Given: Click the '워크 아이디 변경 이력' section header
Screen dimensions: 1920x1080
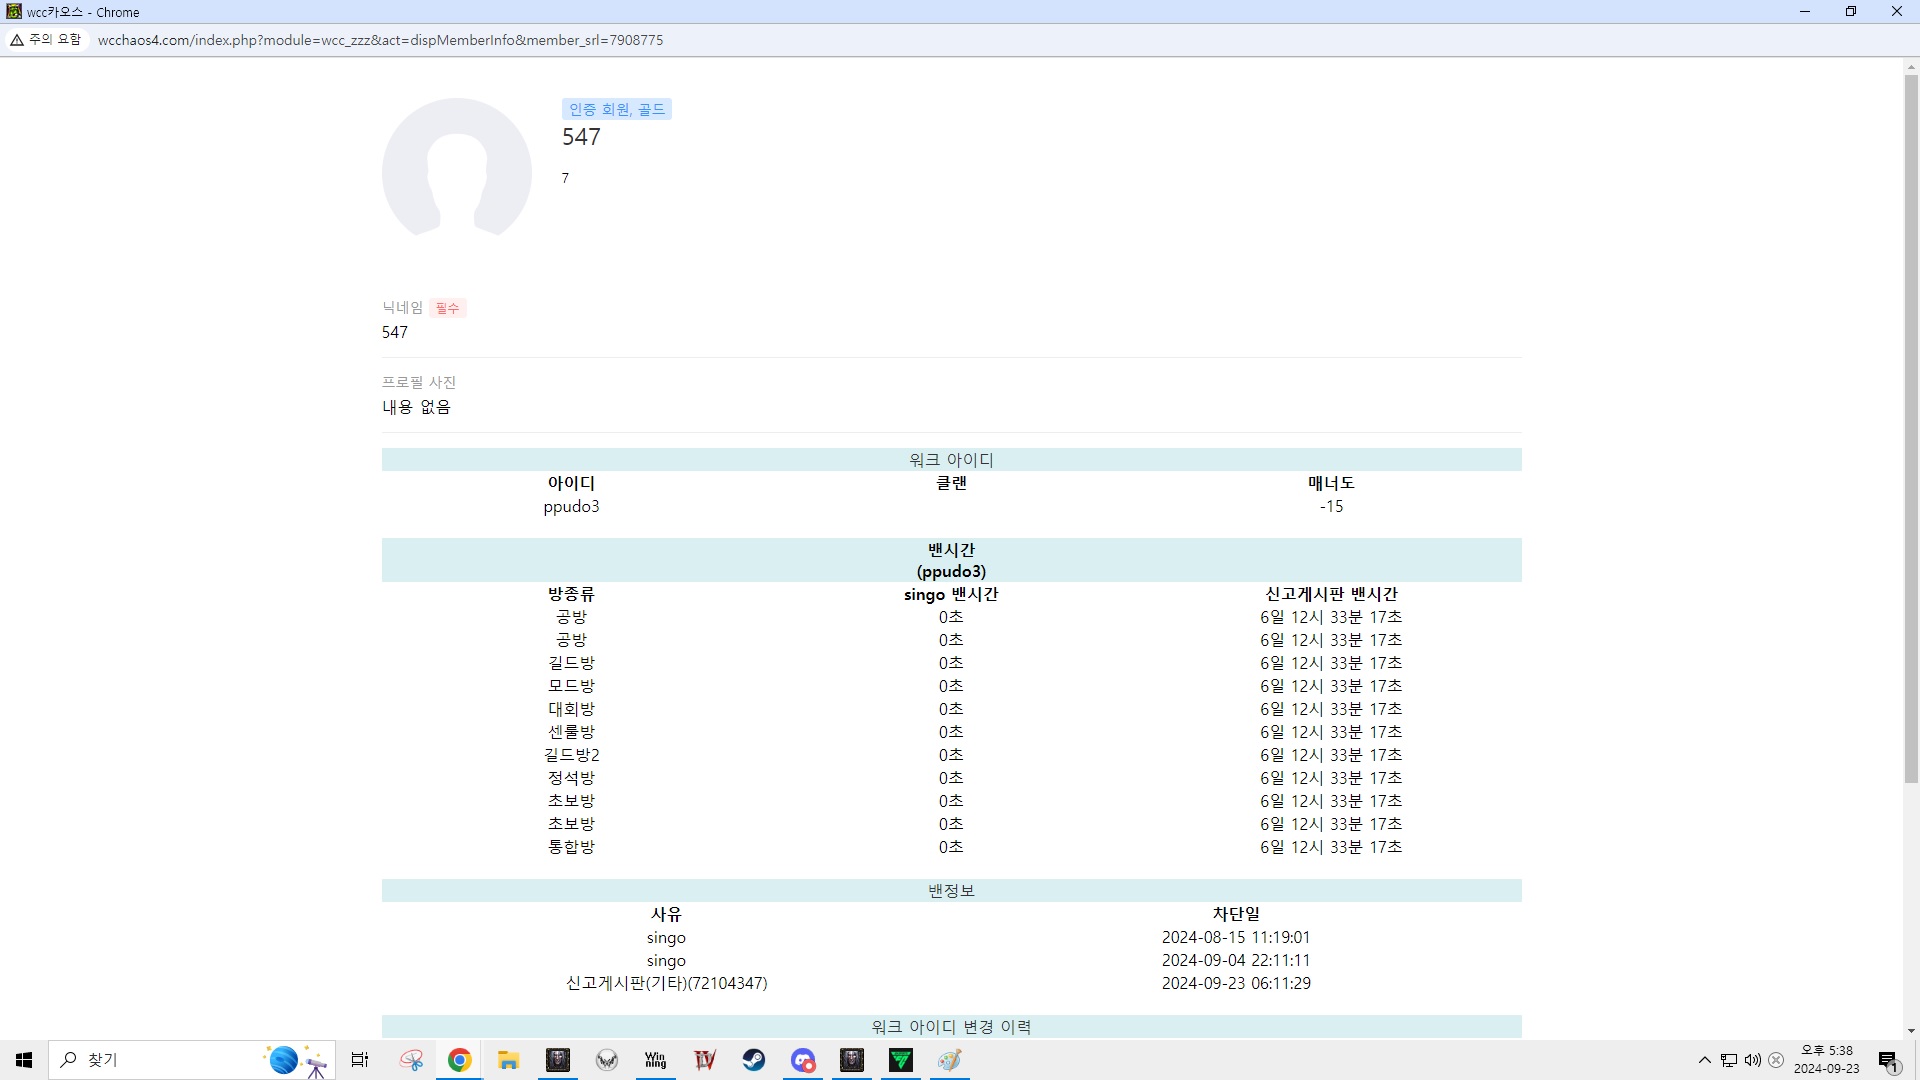Looking at the screenshot, I should [952, 1027].
